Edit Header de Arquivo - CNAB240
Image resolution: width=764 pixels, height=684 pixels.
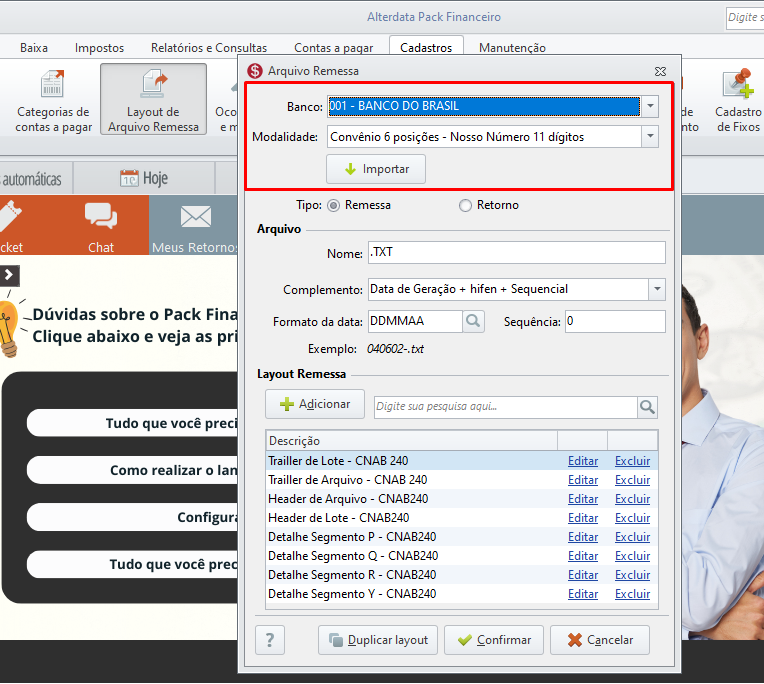(583, 499)
